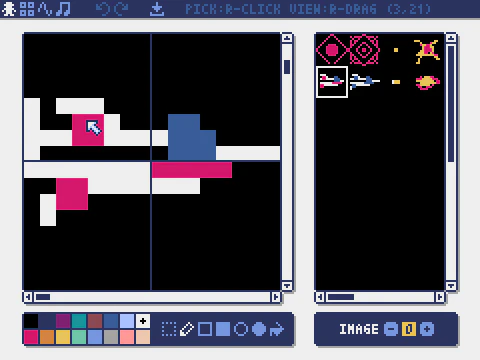Select the pencil draw tool
The width and height of the screenshot is (480, 360).
[187, 329]
